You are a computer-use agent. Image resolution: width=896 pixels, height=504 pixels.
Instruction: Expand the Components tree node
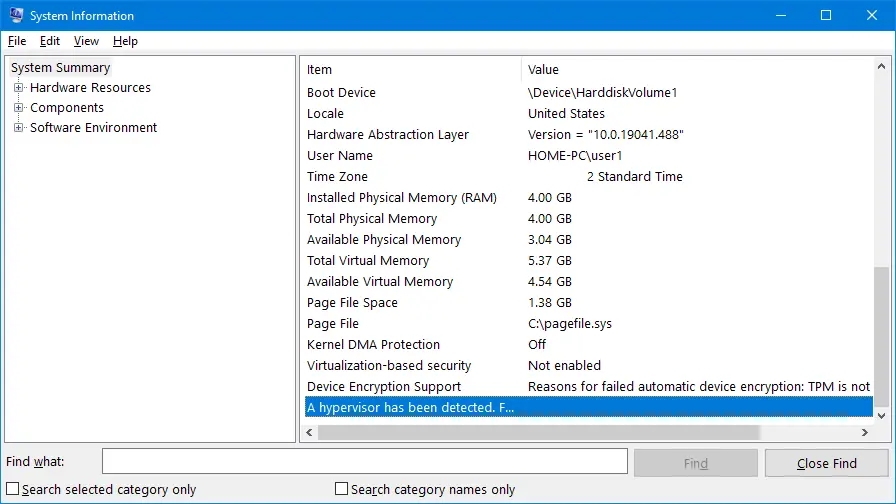tap(18, 108)
